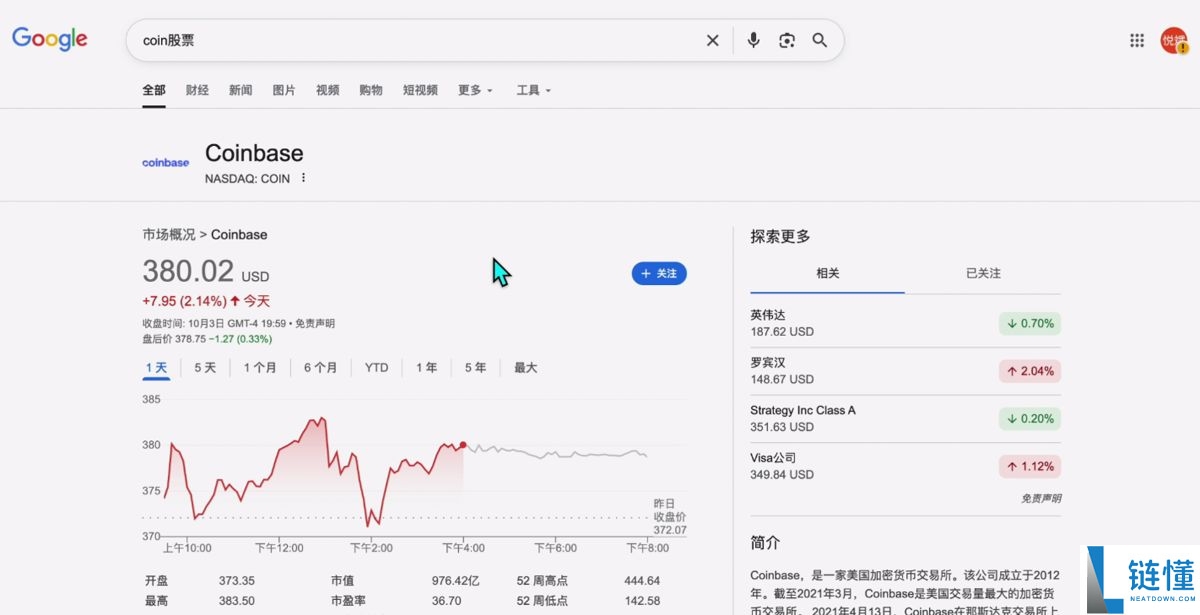Select the 1年 chart range

click(426, 367)
